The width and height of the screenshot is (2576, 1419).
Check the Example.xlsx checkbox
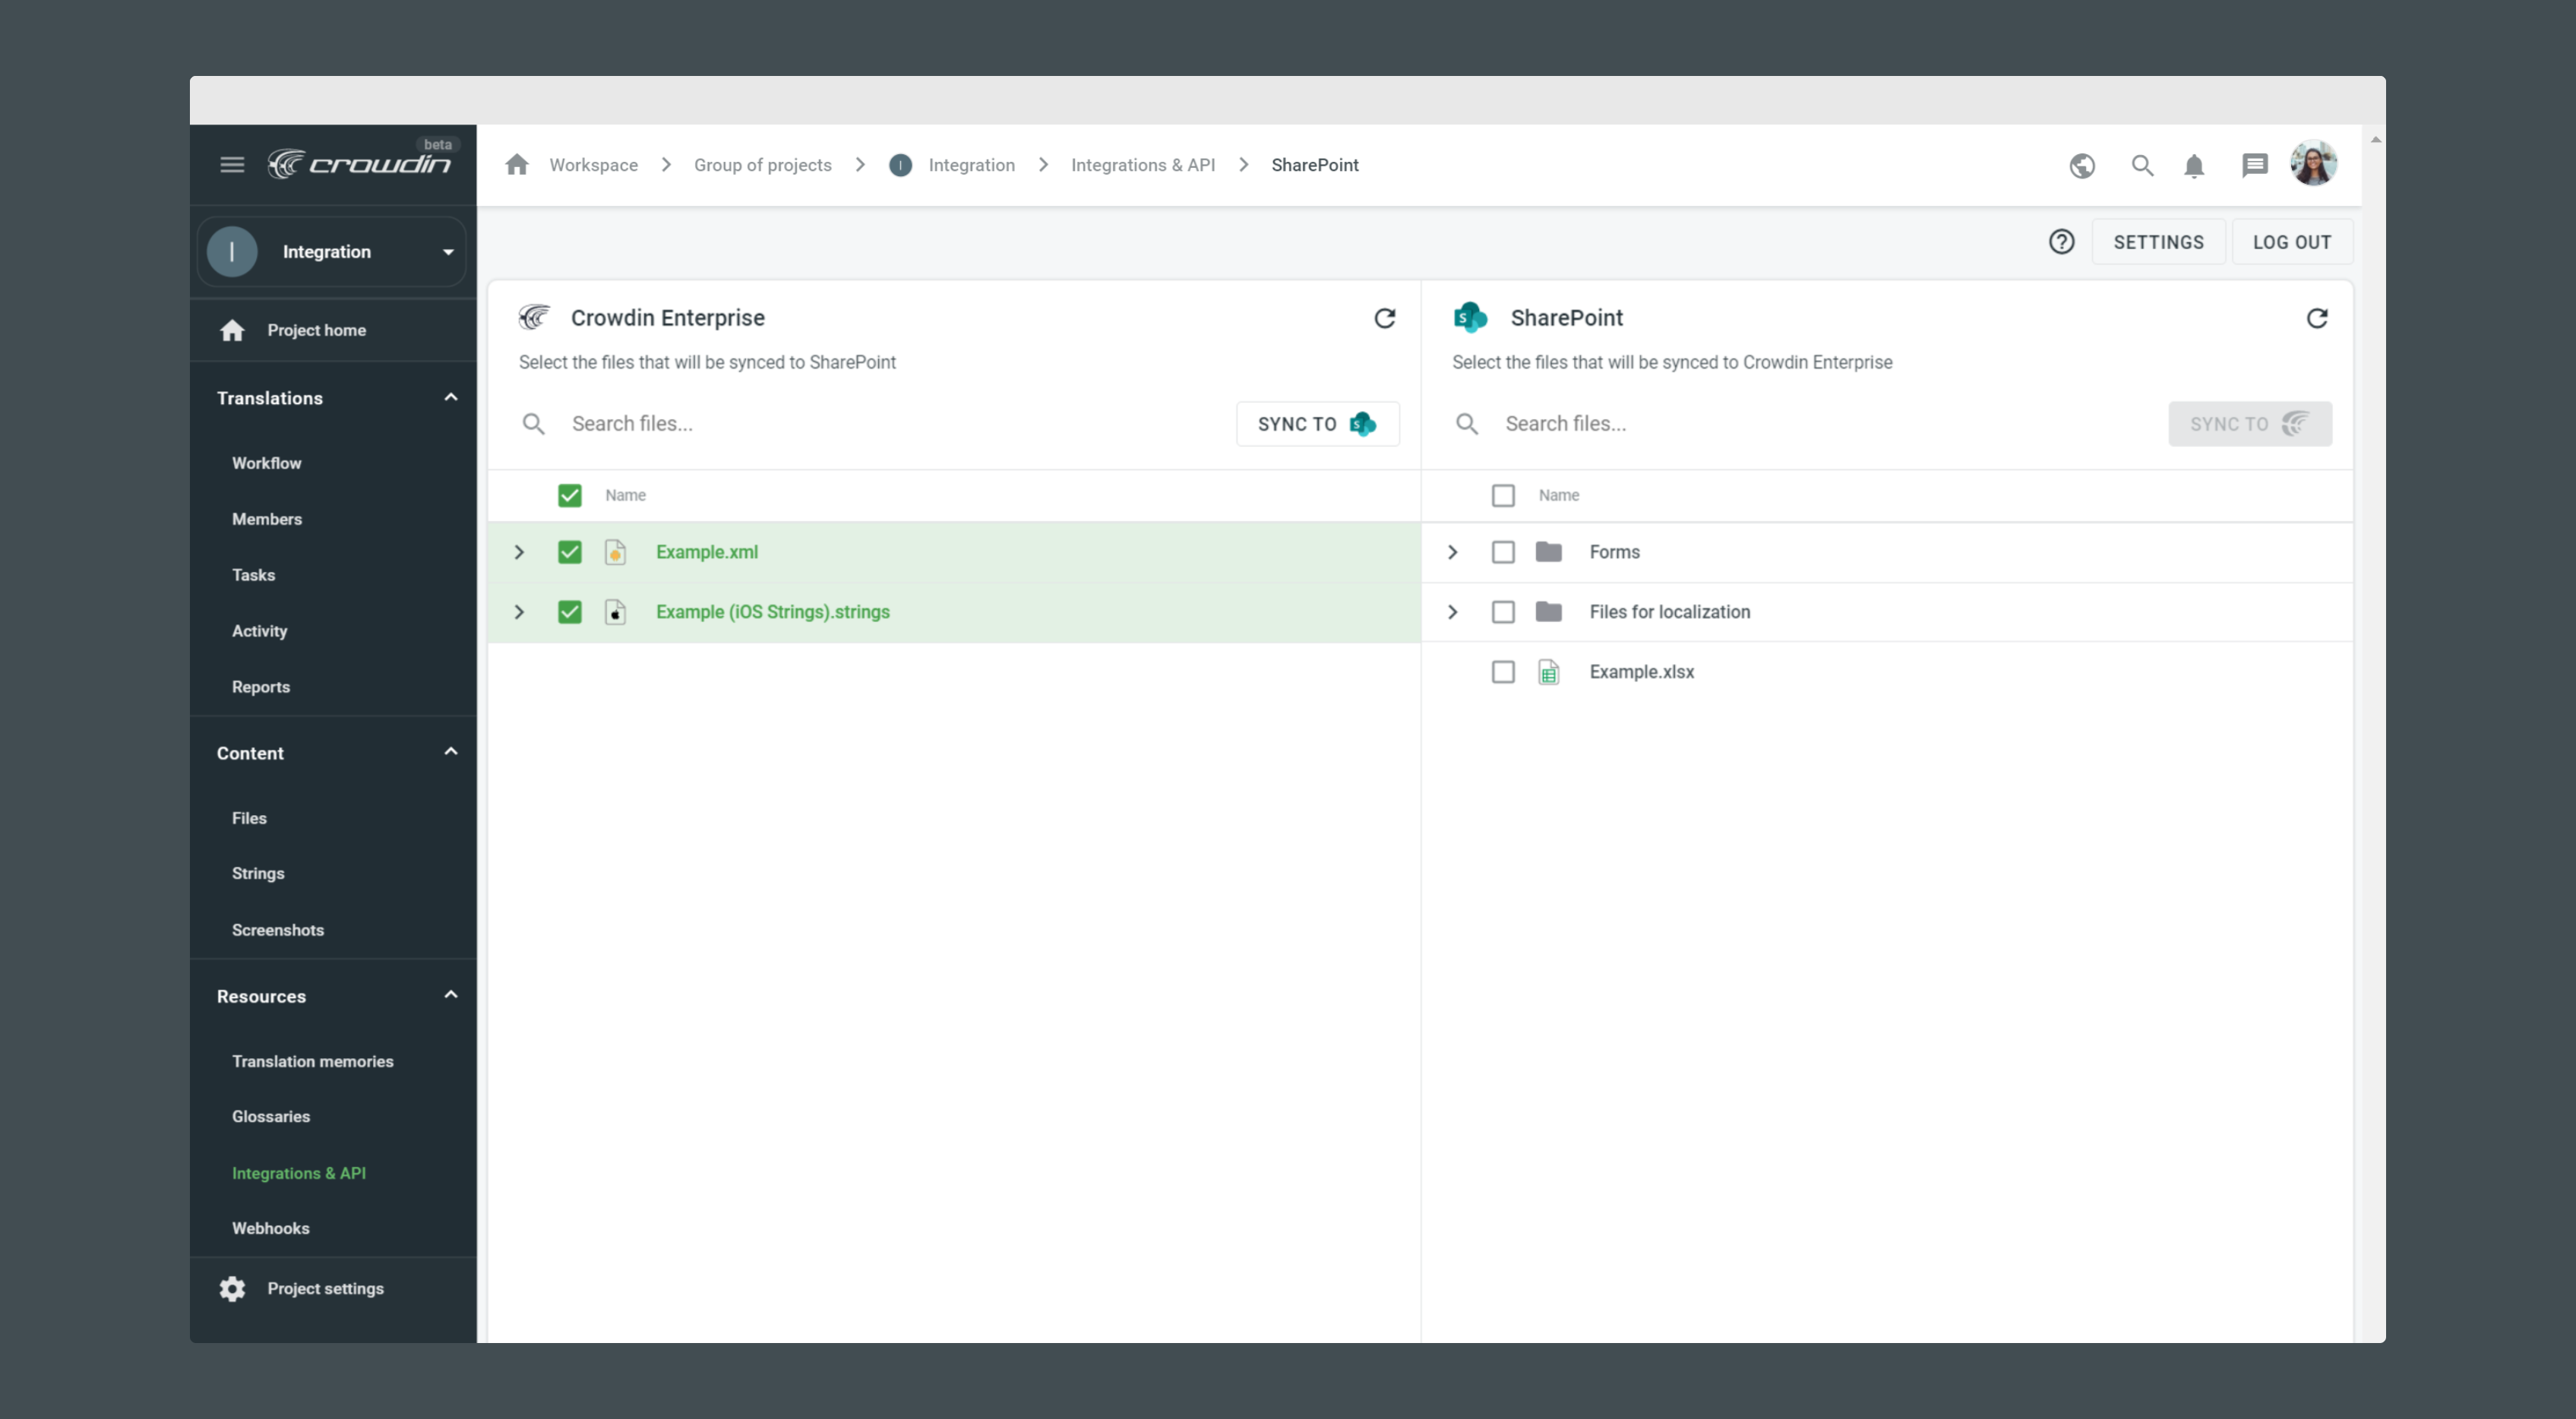1503,672
